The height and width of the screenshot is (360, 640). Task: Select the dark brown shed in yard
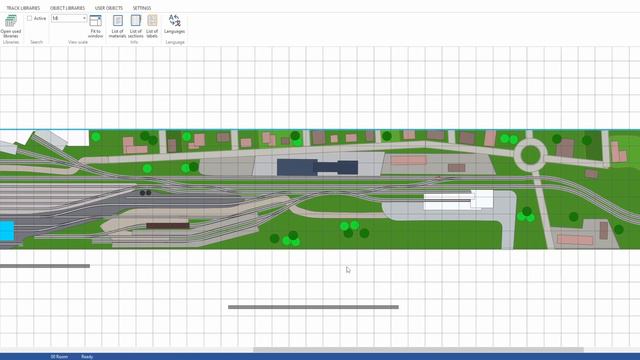(168, 225)
